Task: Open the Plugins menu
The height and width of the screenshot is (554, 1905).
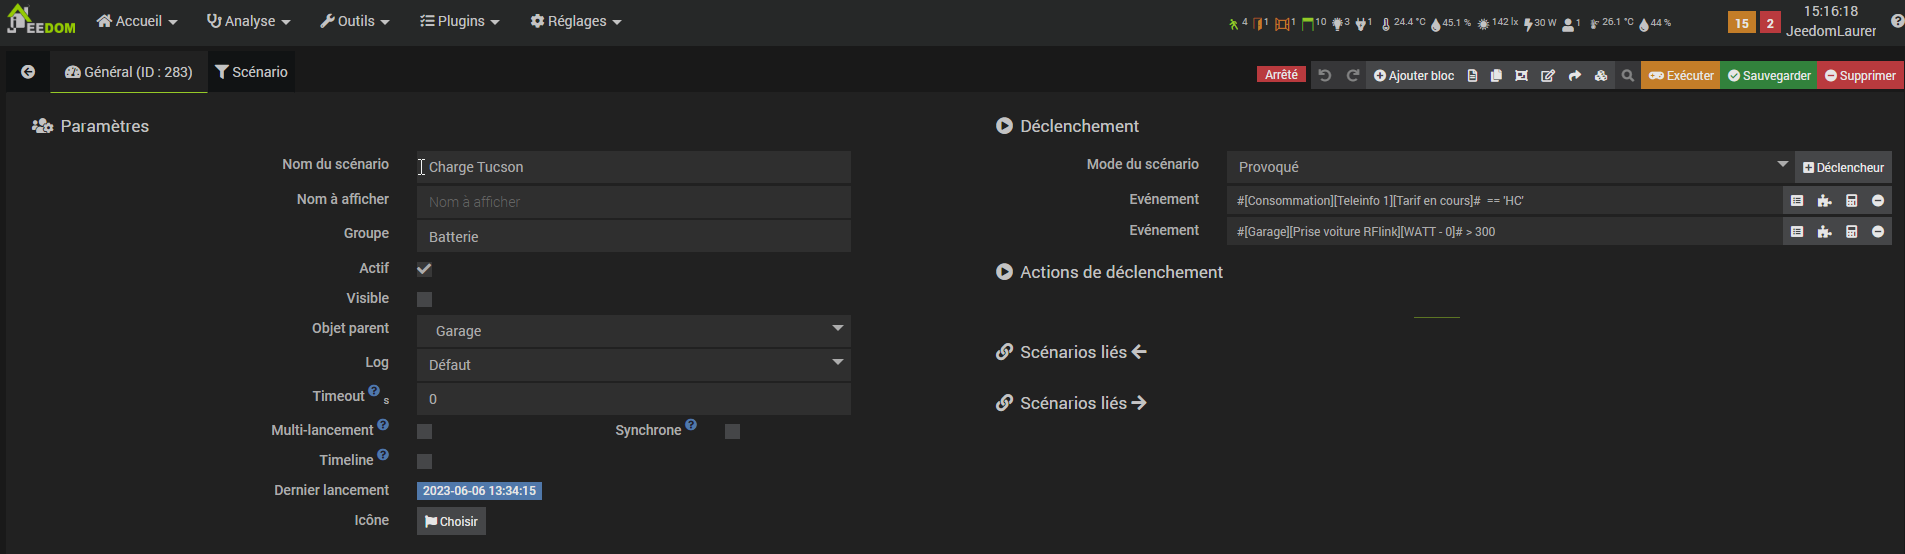Action: (x=459, y=21)
